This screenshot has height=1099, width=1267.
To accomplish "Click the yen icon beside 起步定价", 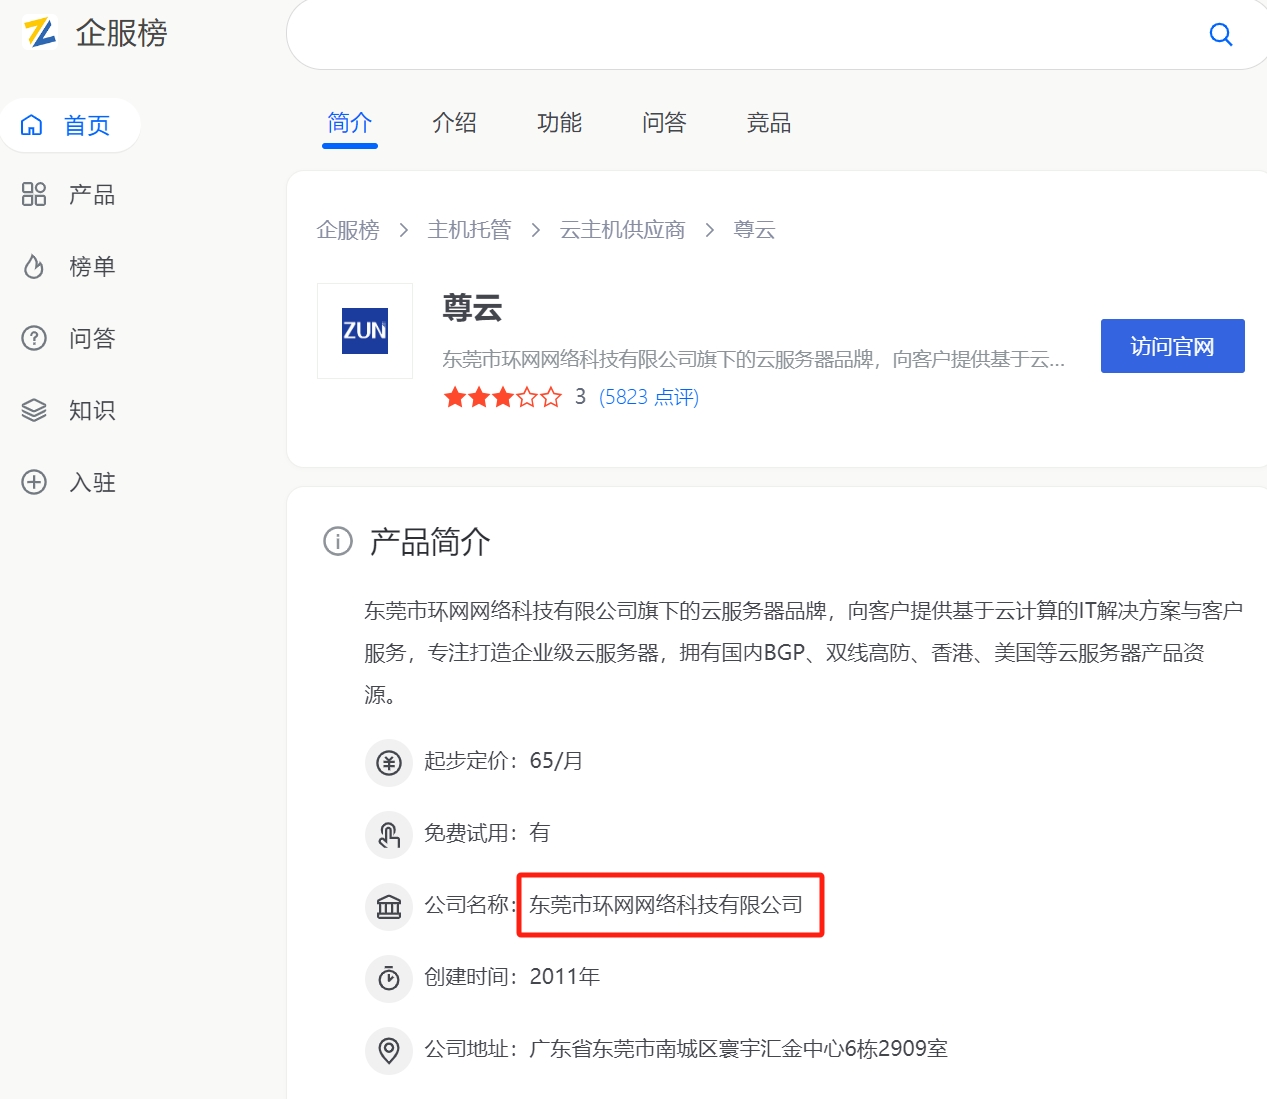I will point(389,763).
